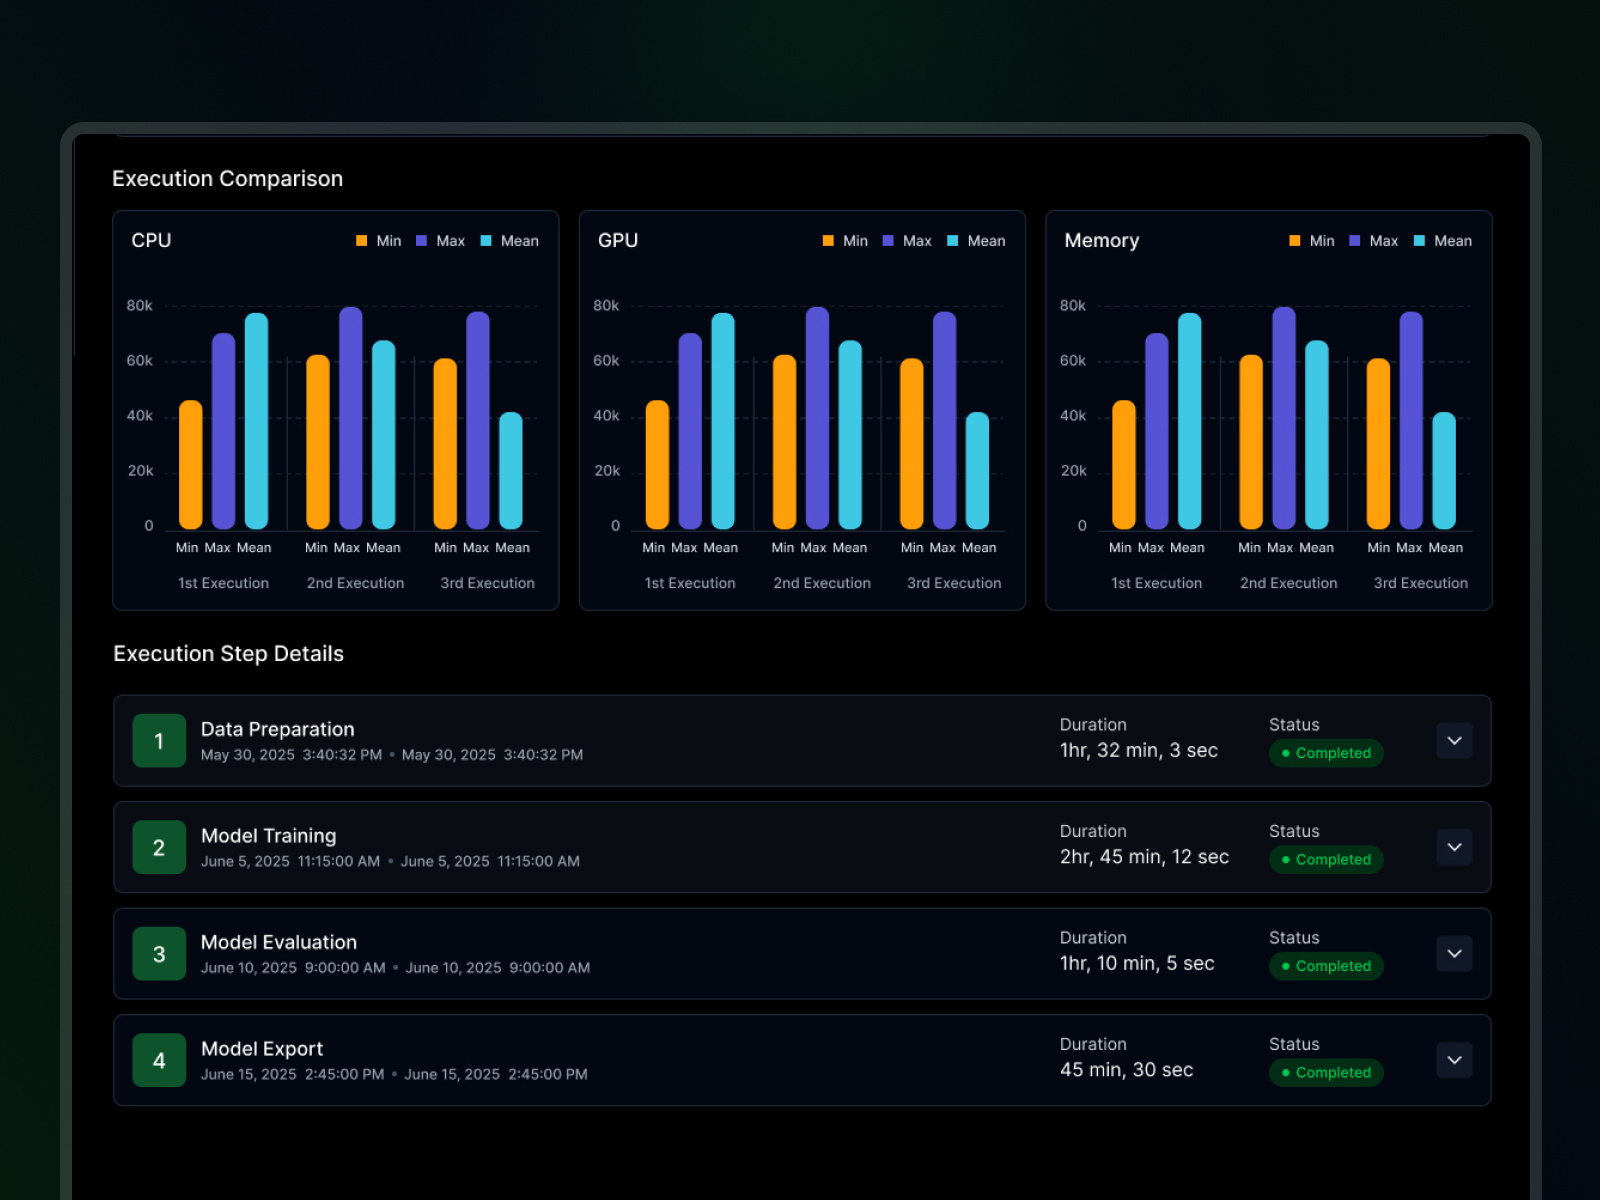Toggle Max legend in CPU chart
Image resolution: width=1600 pixels, height=1200 pixels.
point(440,241)
